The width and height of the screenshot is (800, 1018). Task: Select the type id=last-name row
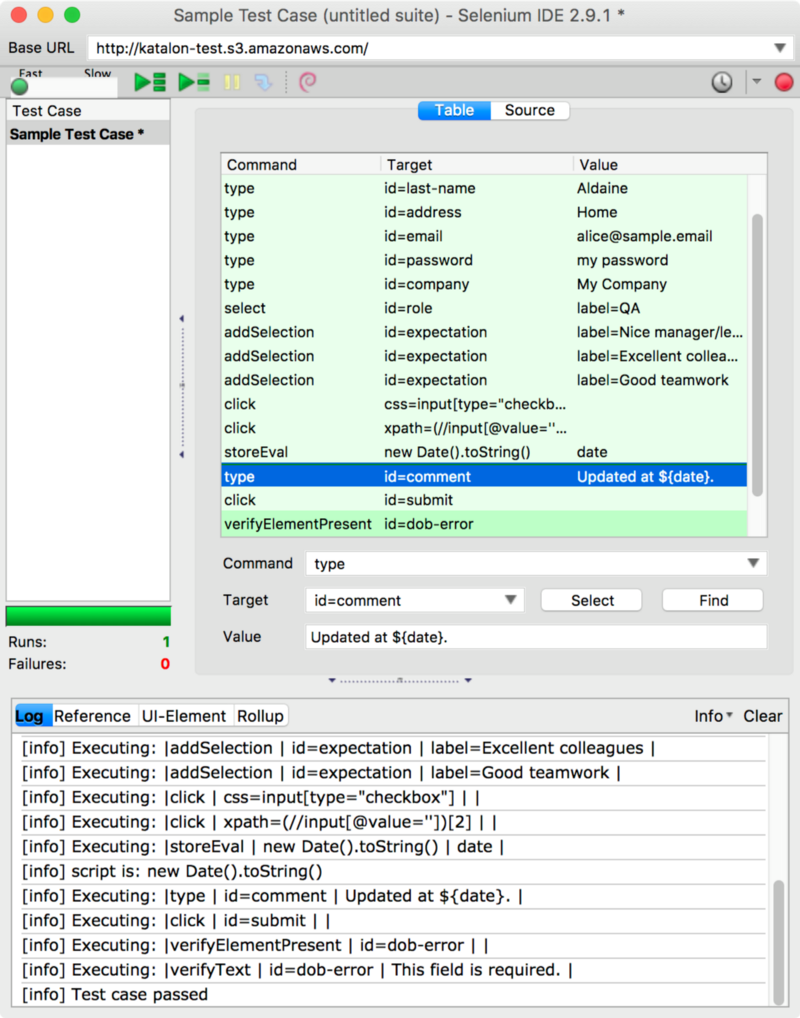484,188
